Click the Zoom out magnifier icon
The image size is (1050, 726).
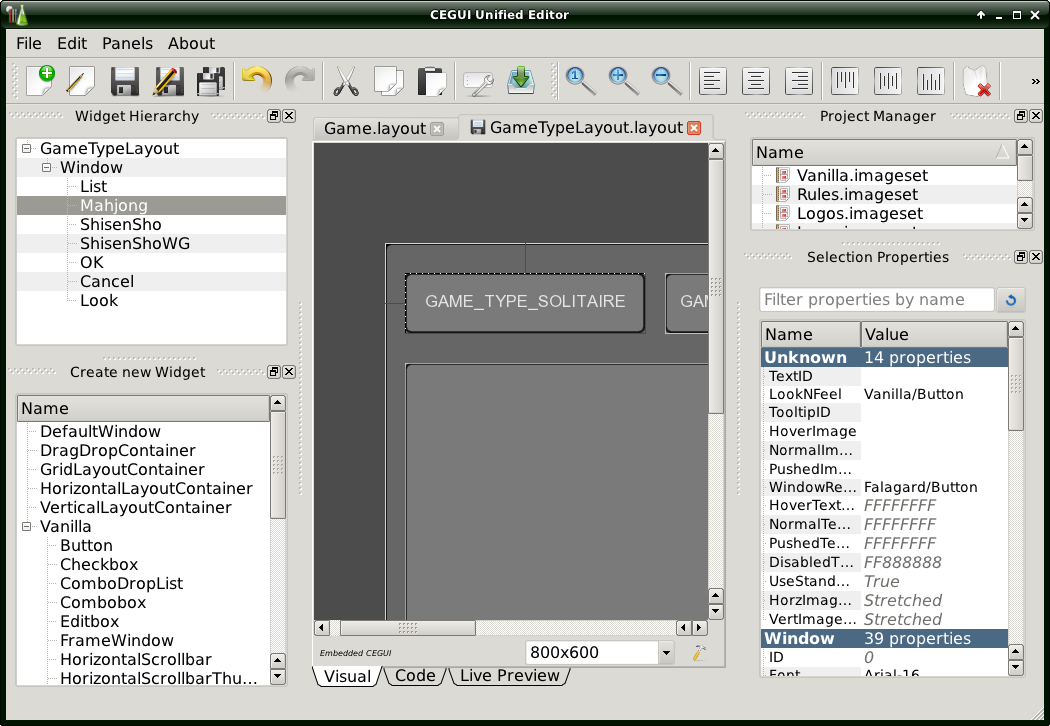coord(666,80)
